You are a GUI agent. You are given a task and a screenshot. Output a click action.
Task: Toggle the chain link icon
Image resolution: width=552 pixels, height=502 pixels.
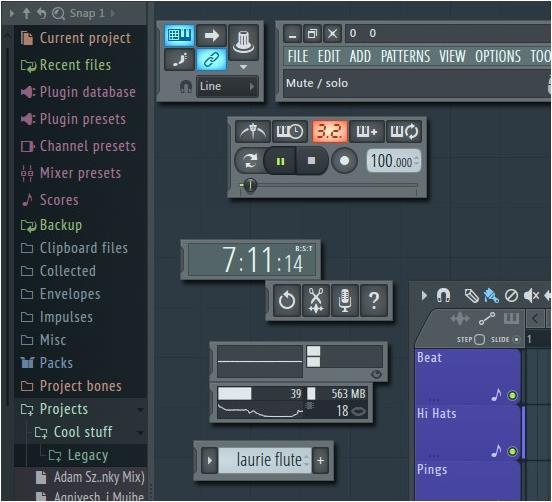[x=211, y=59]
